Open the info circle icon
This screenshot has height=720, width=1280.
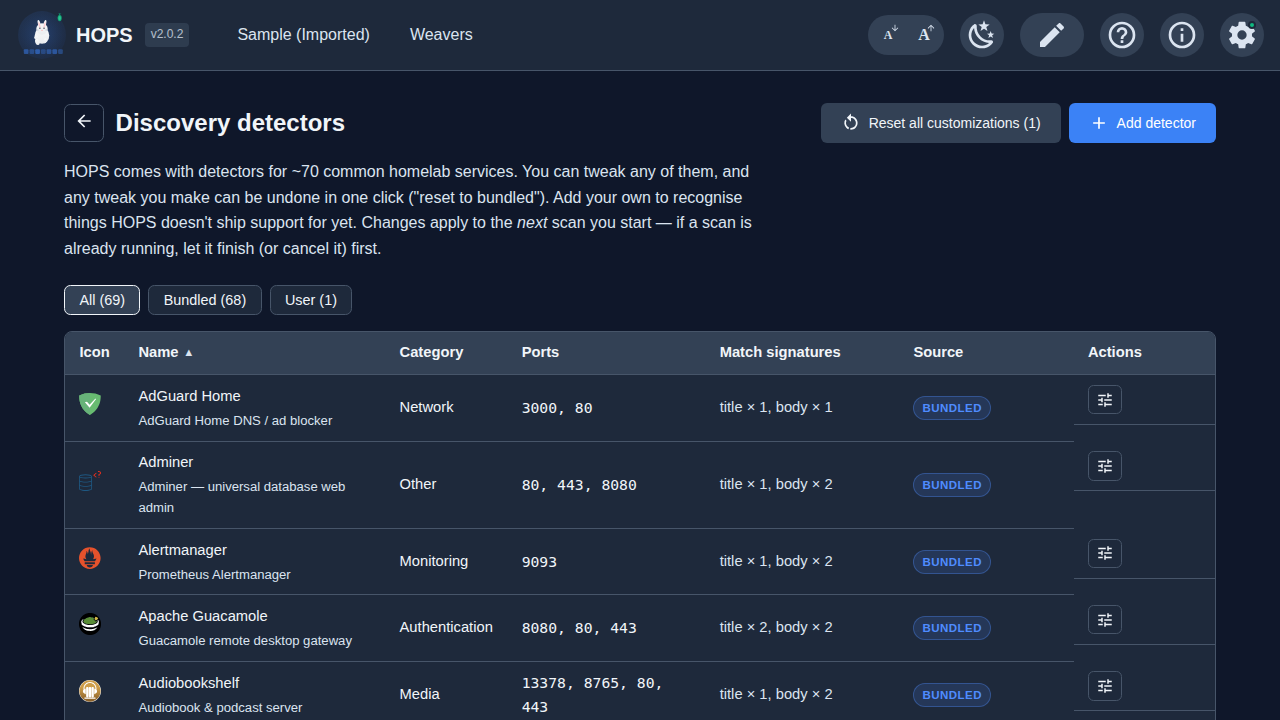pyautogui.click(x=1182, y=35)
